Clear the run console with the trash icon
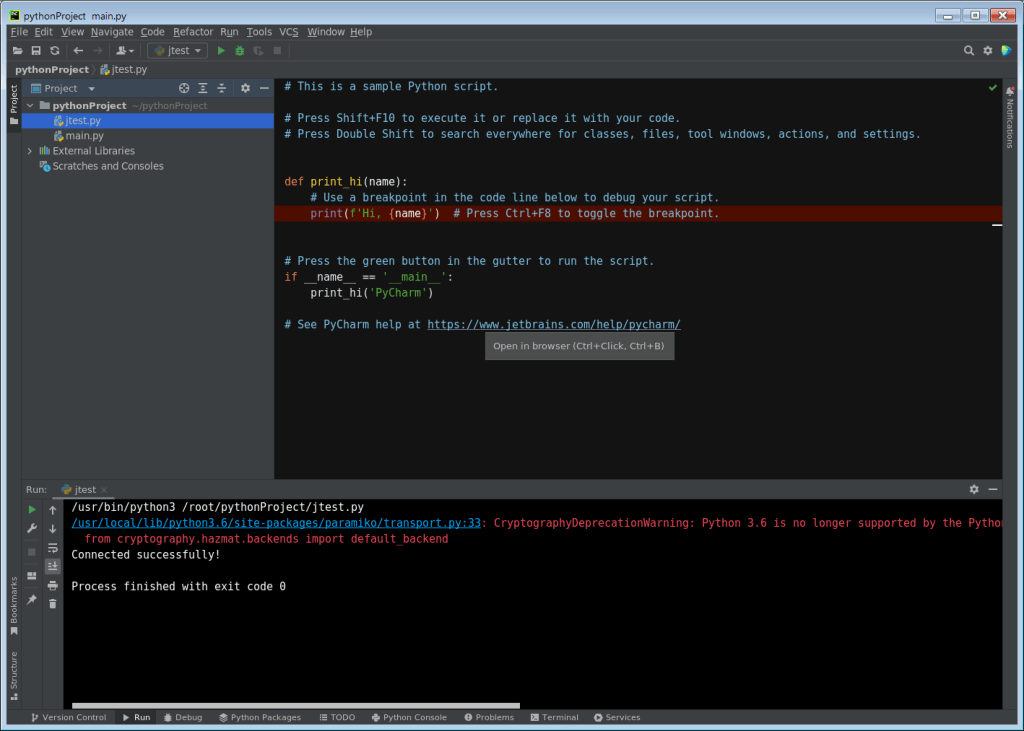1024x731 pixels. coord(53,603)
